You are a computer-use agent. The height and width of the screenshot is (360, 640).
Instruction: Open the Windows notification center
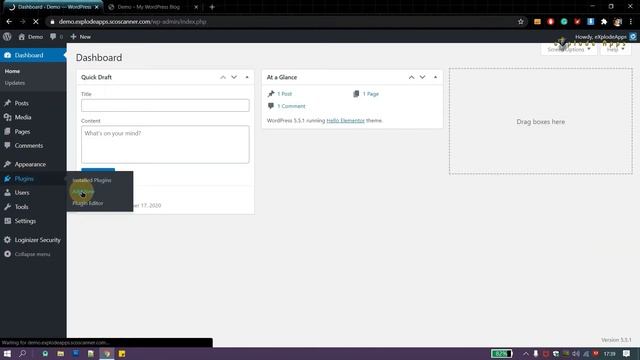coord(627,354)
